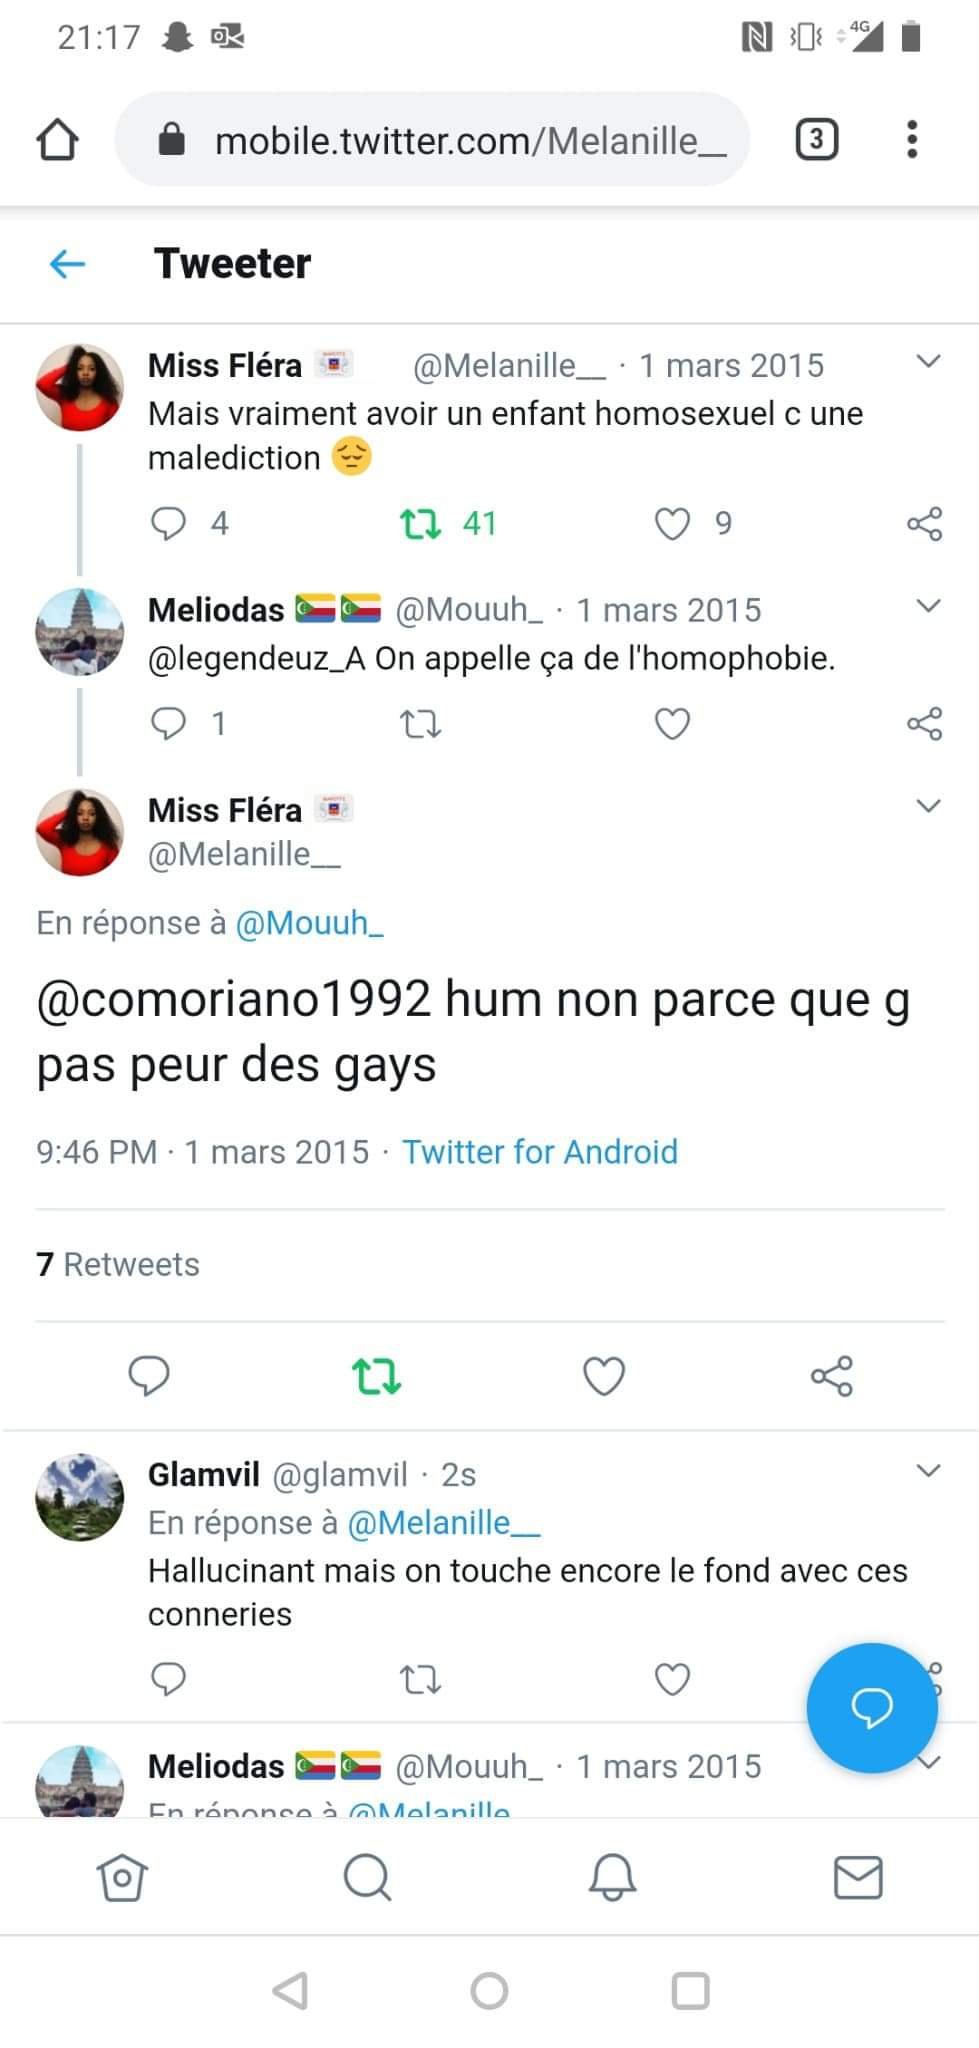Viewport: 979px width, 2048px height.
Task: Go to the Twitter home timeline tab
Action: pos(122,1878)
